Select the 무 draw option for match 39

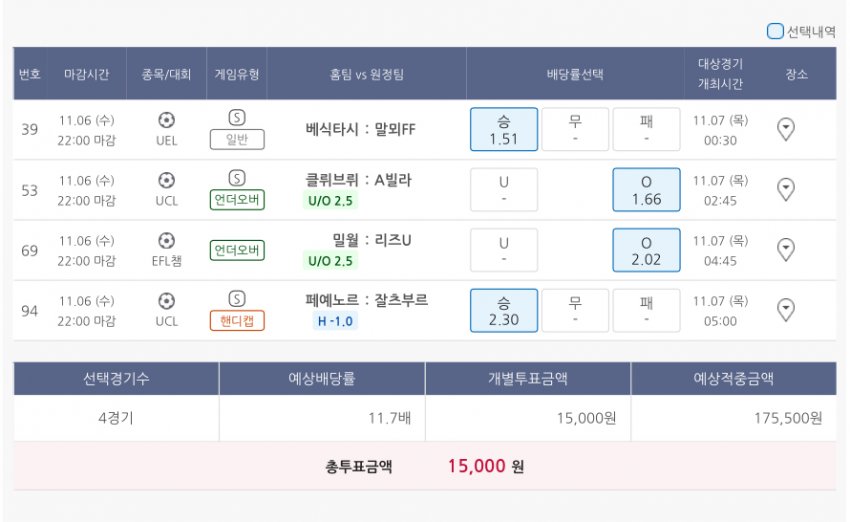tap(575, 129)
